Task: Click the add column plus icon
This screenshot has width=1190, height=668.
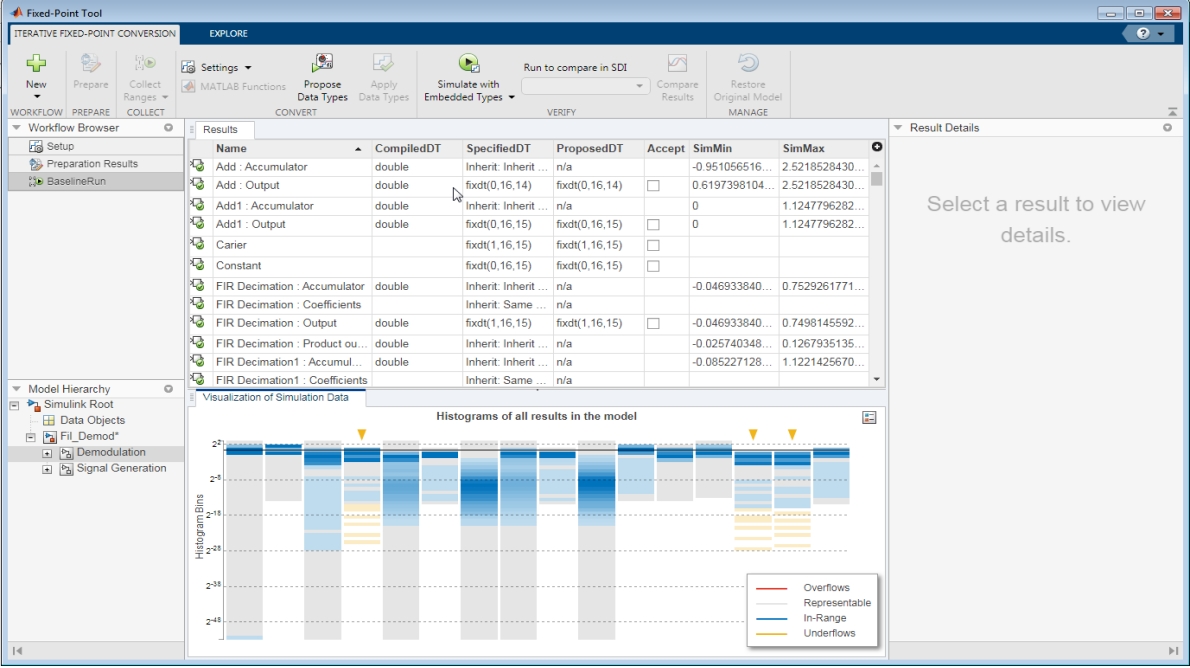Action: pos(877,147)
